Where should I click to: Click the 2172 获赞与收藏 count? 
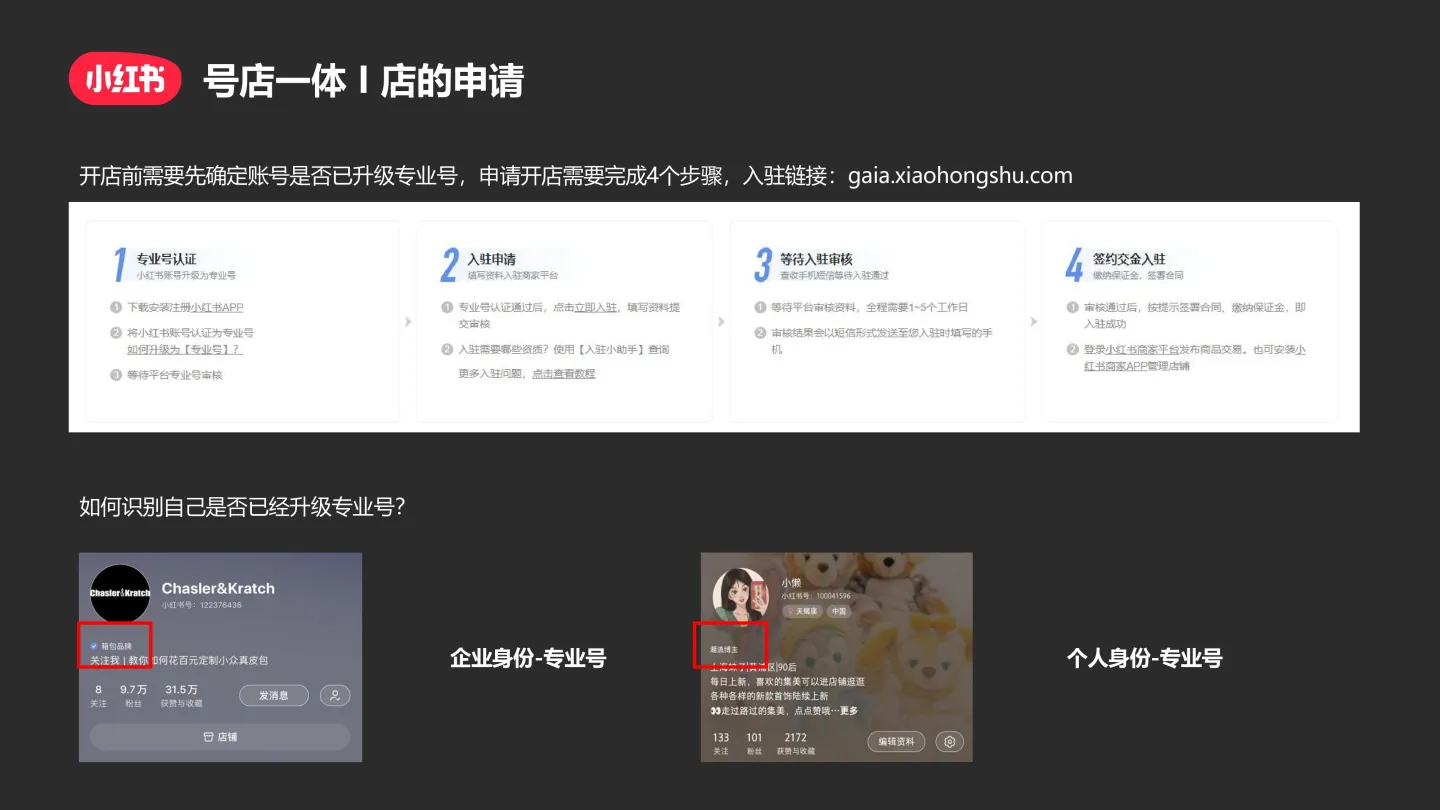tap(795, 743)
